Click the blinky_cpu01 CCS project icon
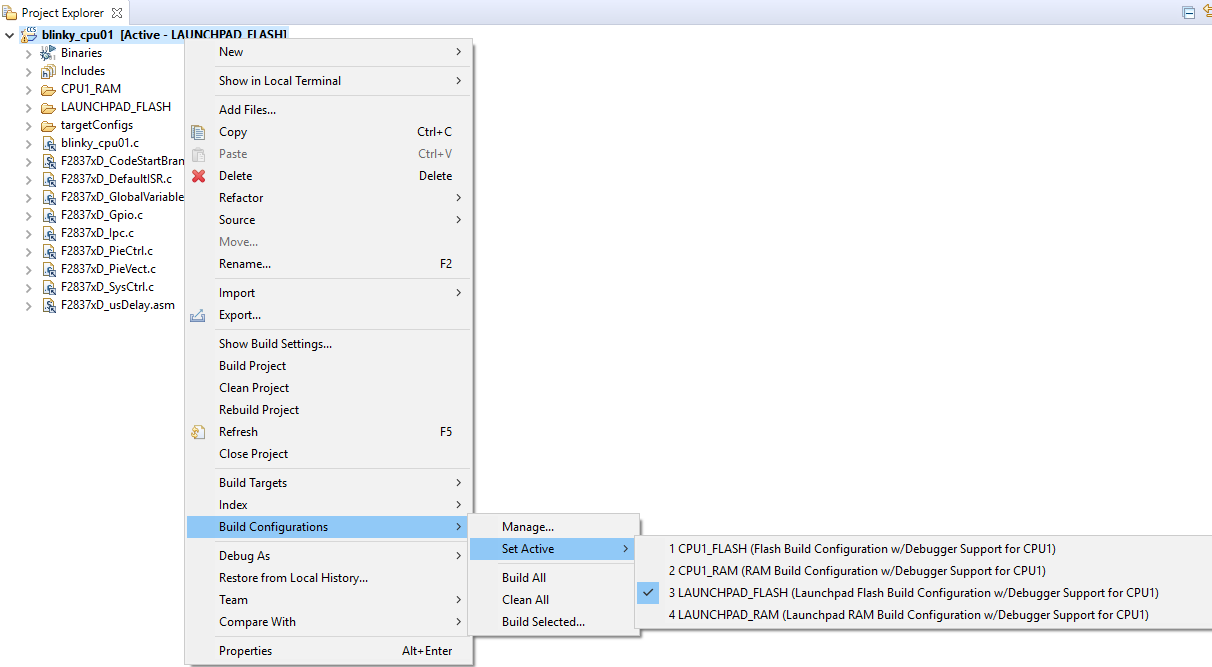Viewport: 1212px width, 667px height. pyautogui.click(x=27, y=33)
